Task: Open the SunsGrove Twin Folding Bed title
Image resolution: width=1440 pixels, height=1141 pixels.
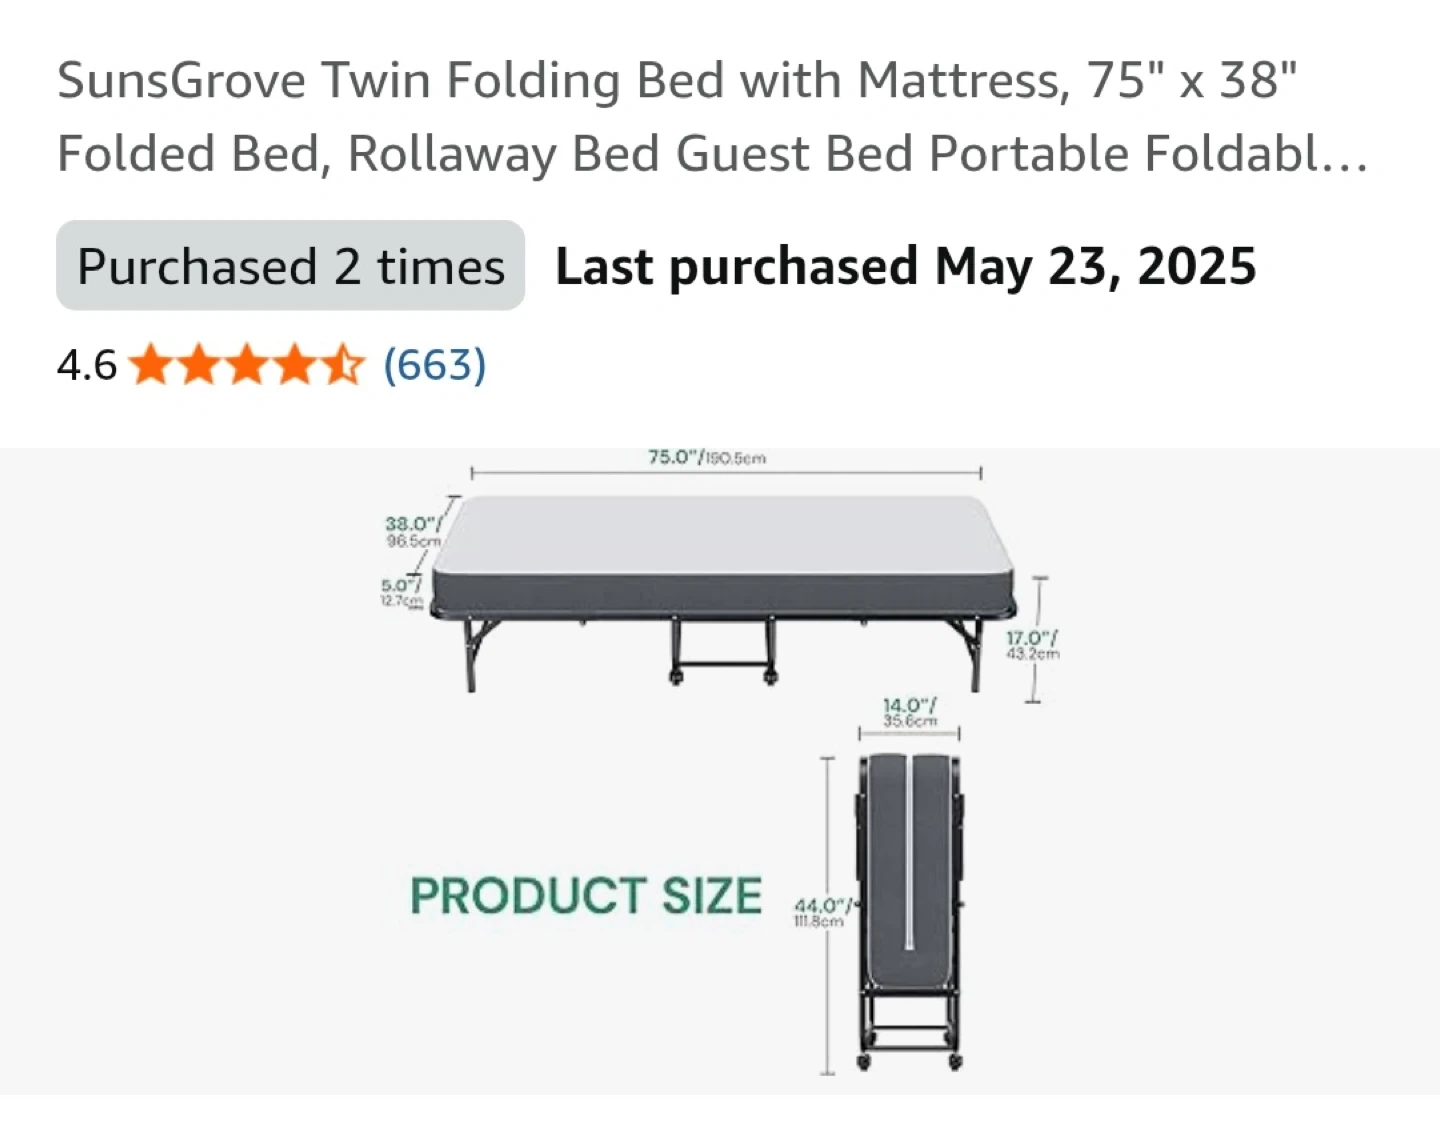Action: 712,117
